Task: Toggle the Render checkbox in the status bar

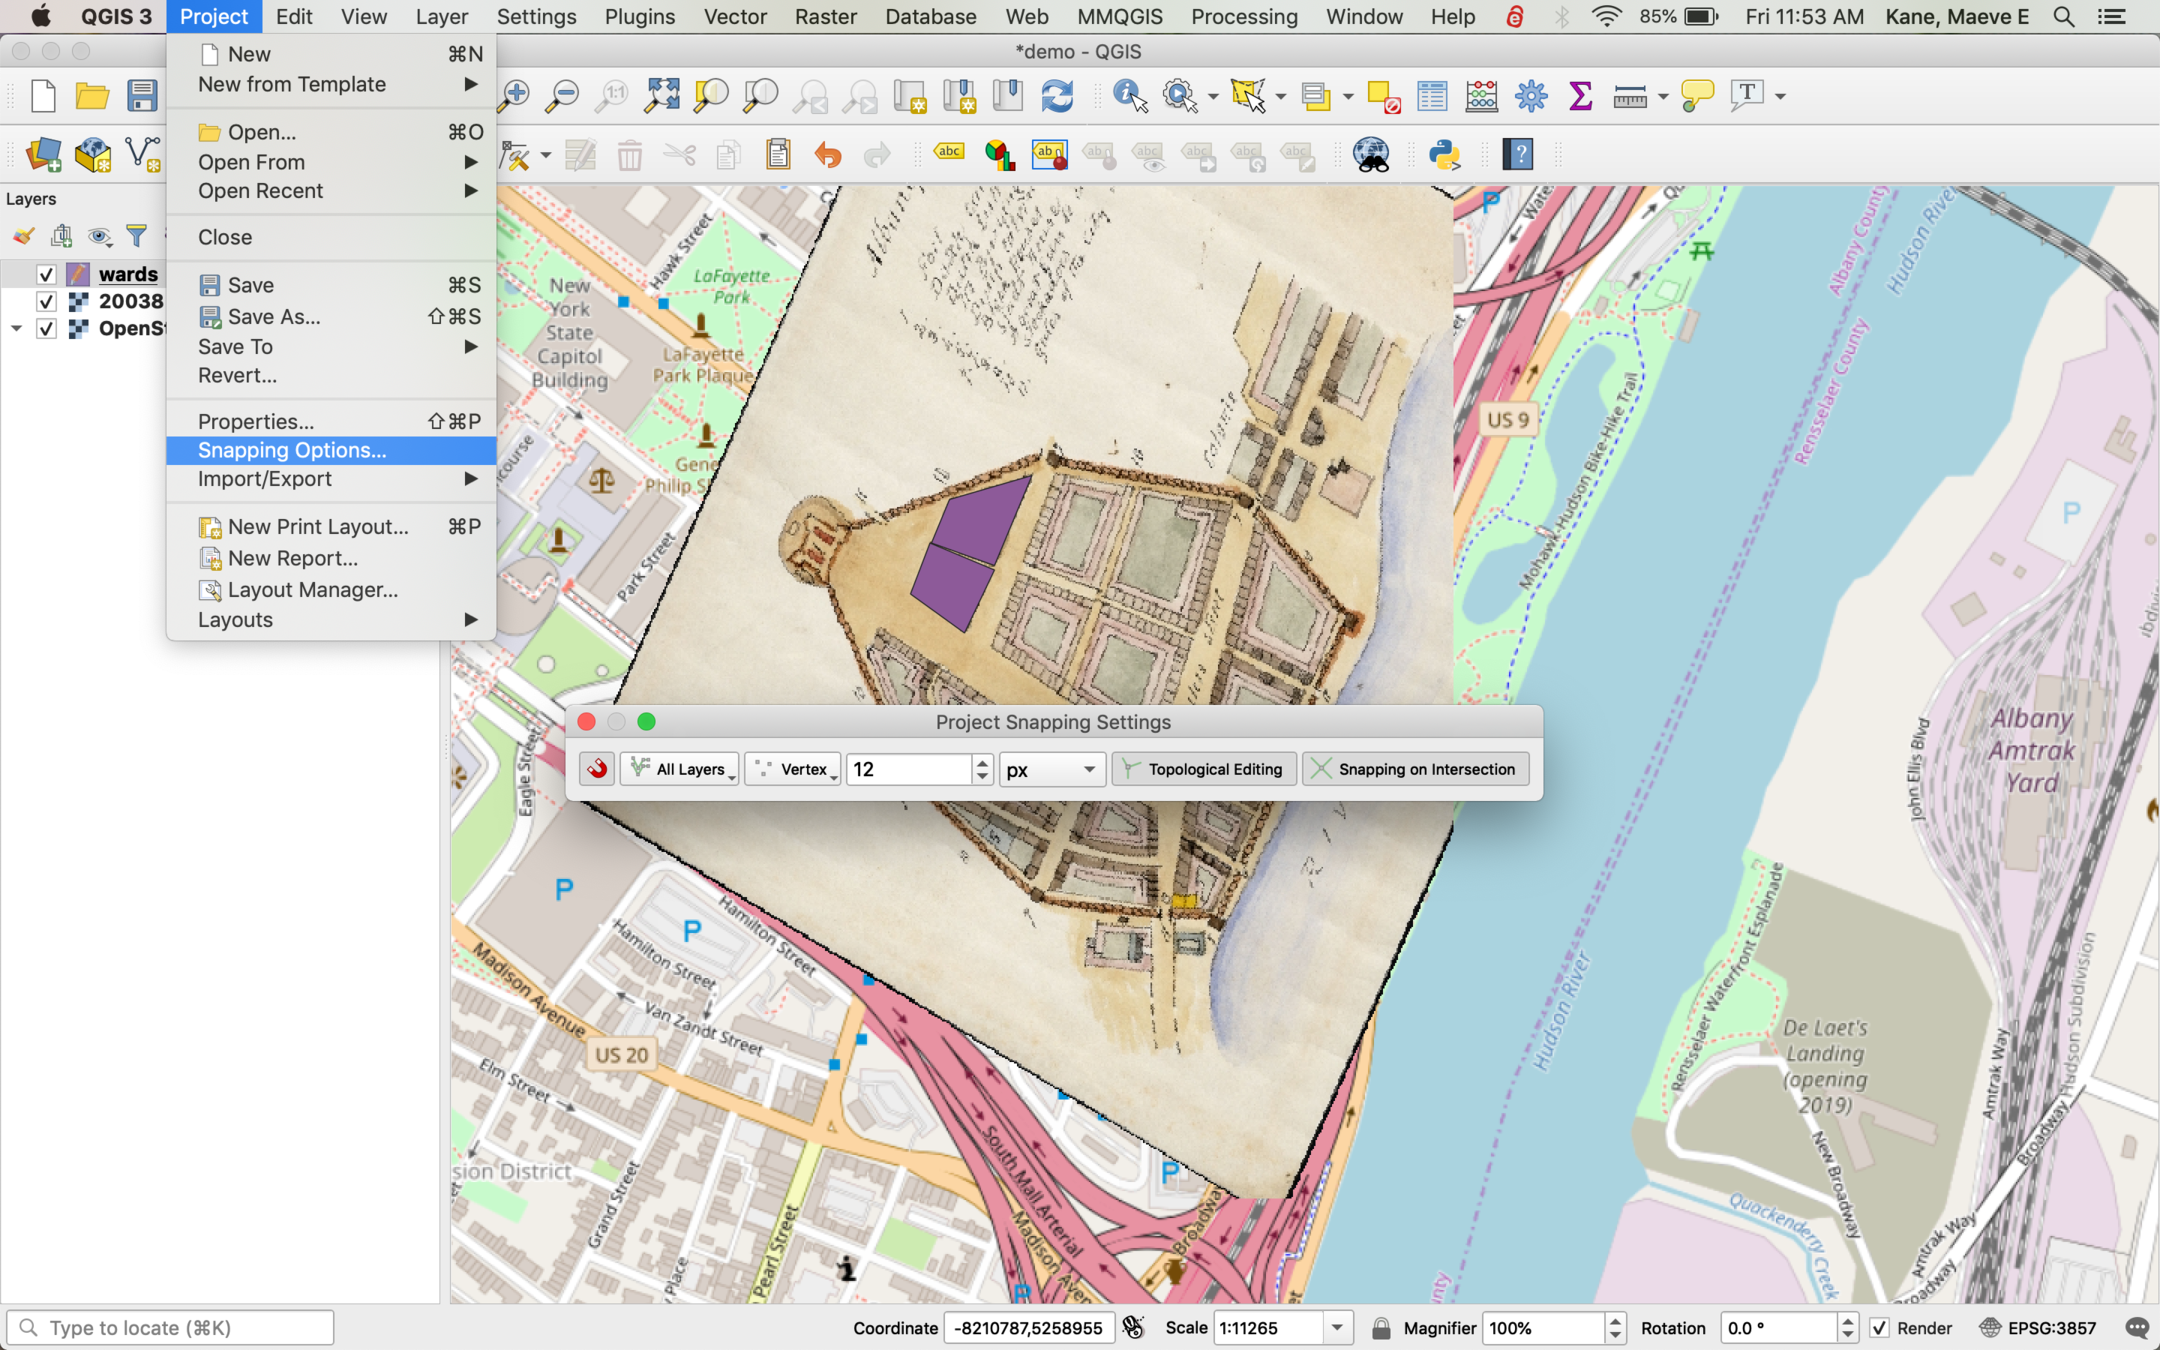Action: (x=1879, y=1328)
